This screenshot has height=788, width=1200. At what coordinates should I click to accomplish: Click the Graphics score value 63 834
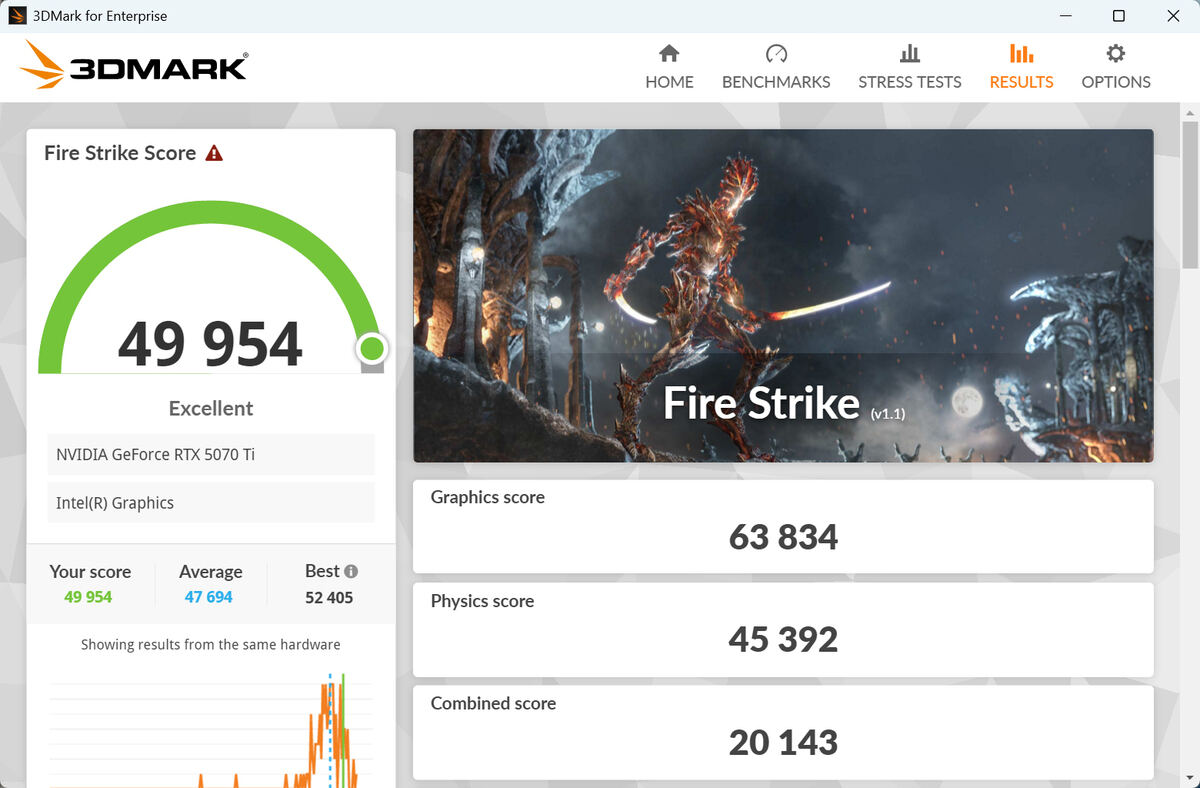[x=783, y=537]
